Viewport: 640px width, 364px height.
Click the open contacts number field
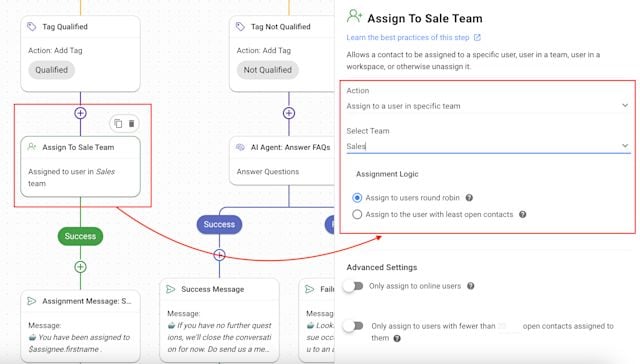pyautogui.click(x=509, y=326)
